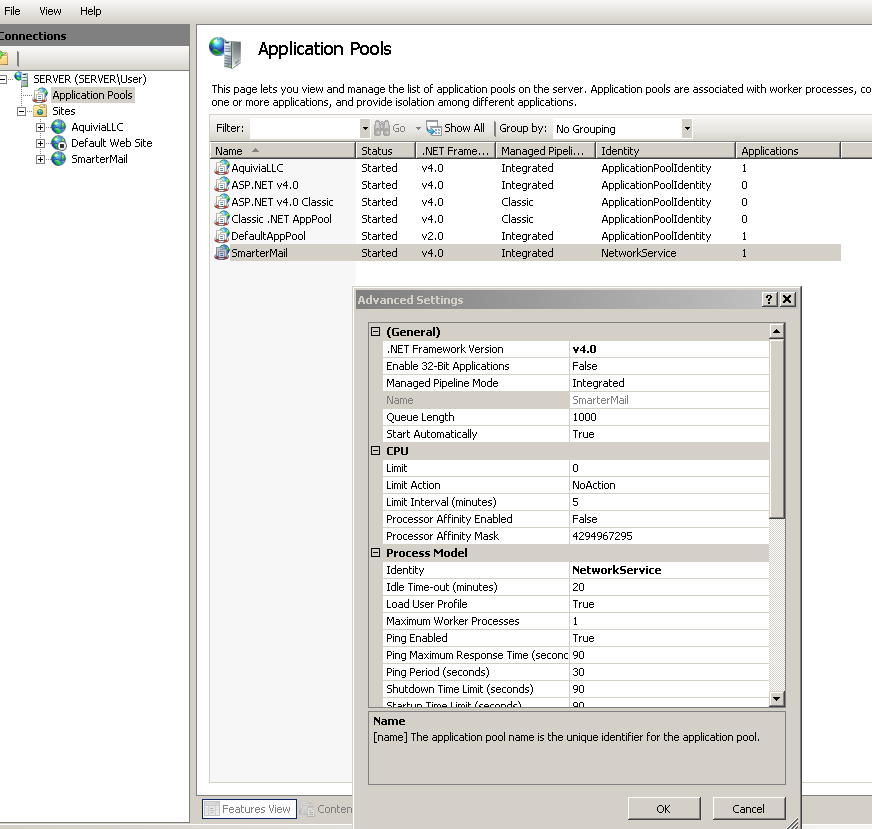Click OK in Advanced Settings dialog

pos(663,809)
